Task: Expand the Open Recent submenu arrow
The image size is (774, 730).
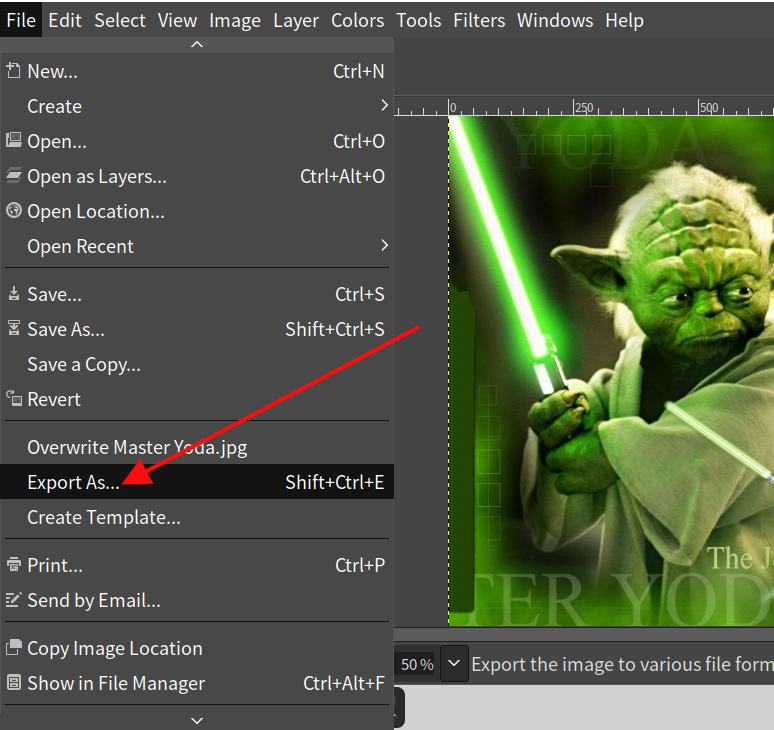Action: tap(385, 245)
